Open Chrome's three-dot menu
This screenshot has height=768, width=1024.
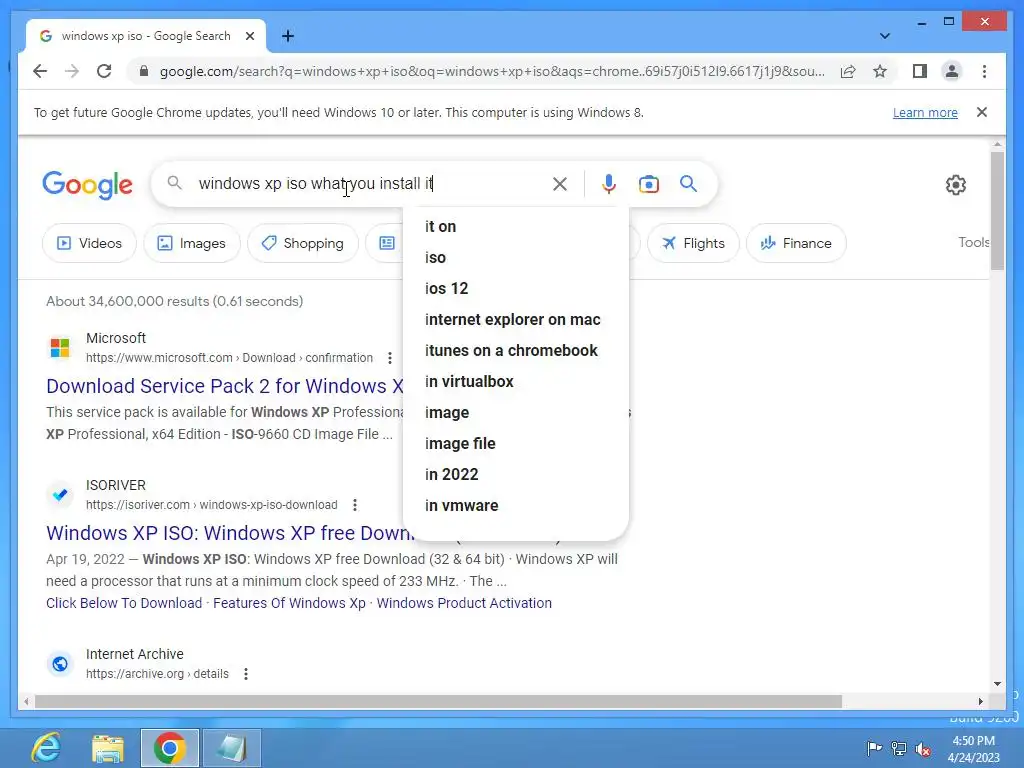pos(984,71)
